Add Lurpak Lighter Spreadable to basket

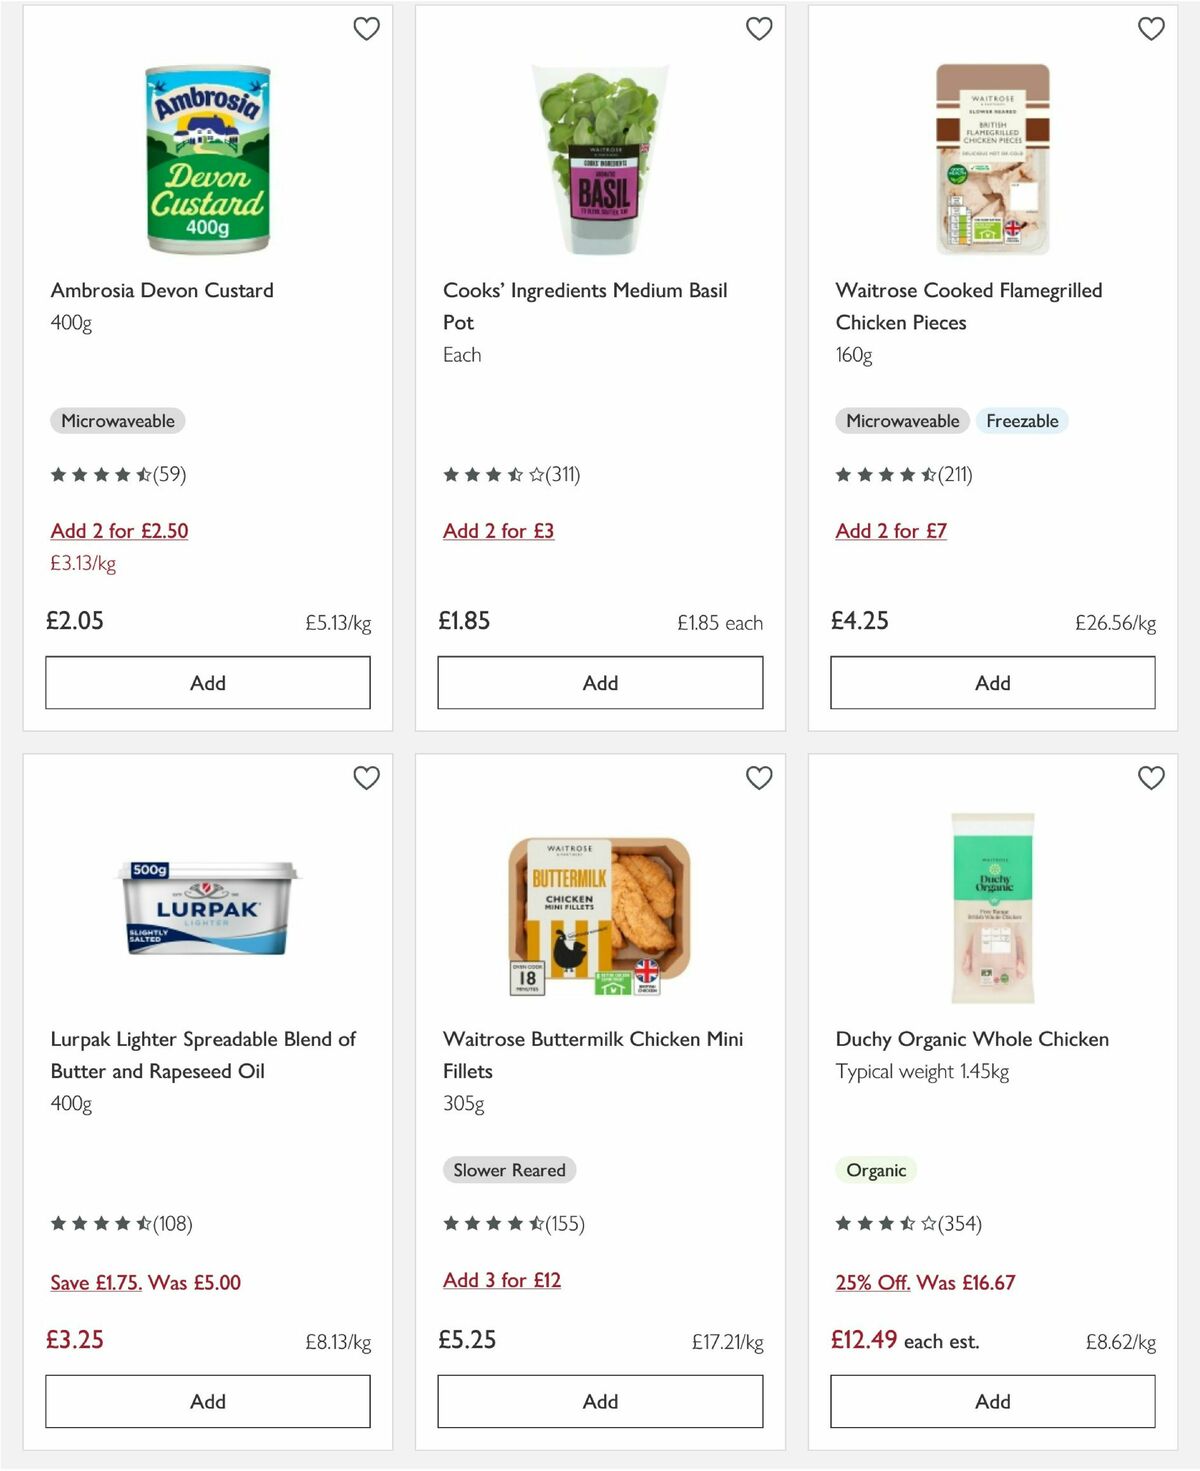pos(206,1401)
